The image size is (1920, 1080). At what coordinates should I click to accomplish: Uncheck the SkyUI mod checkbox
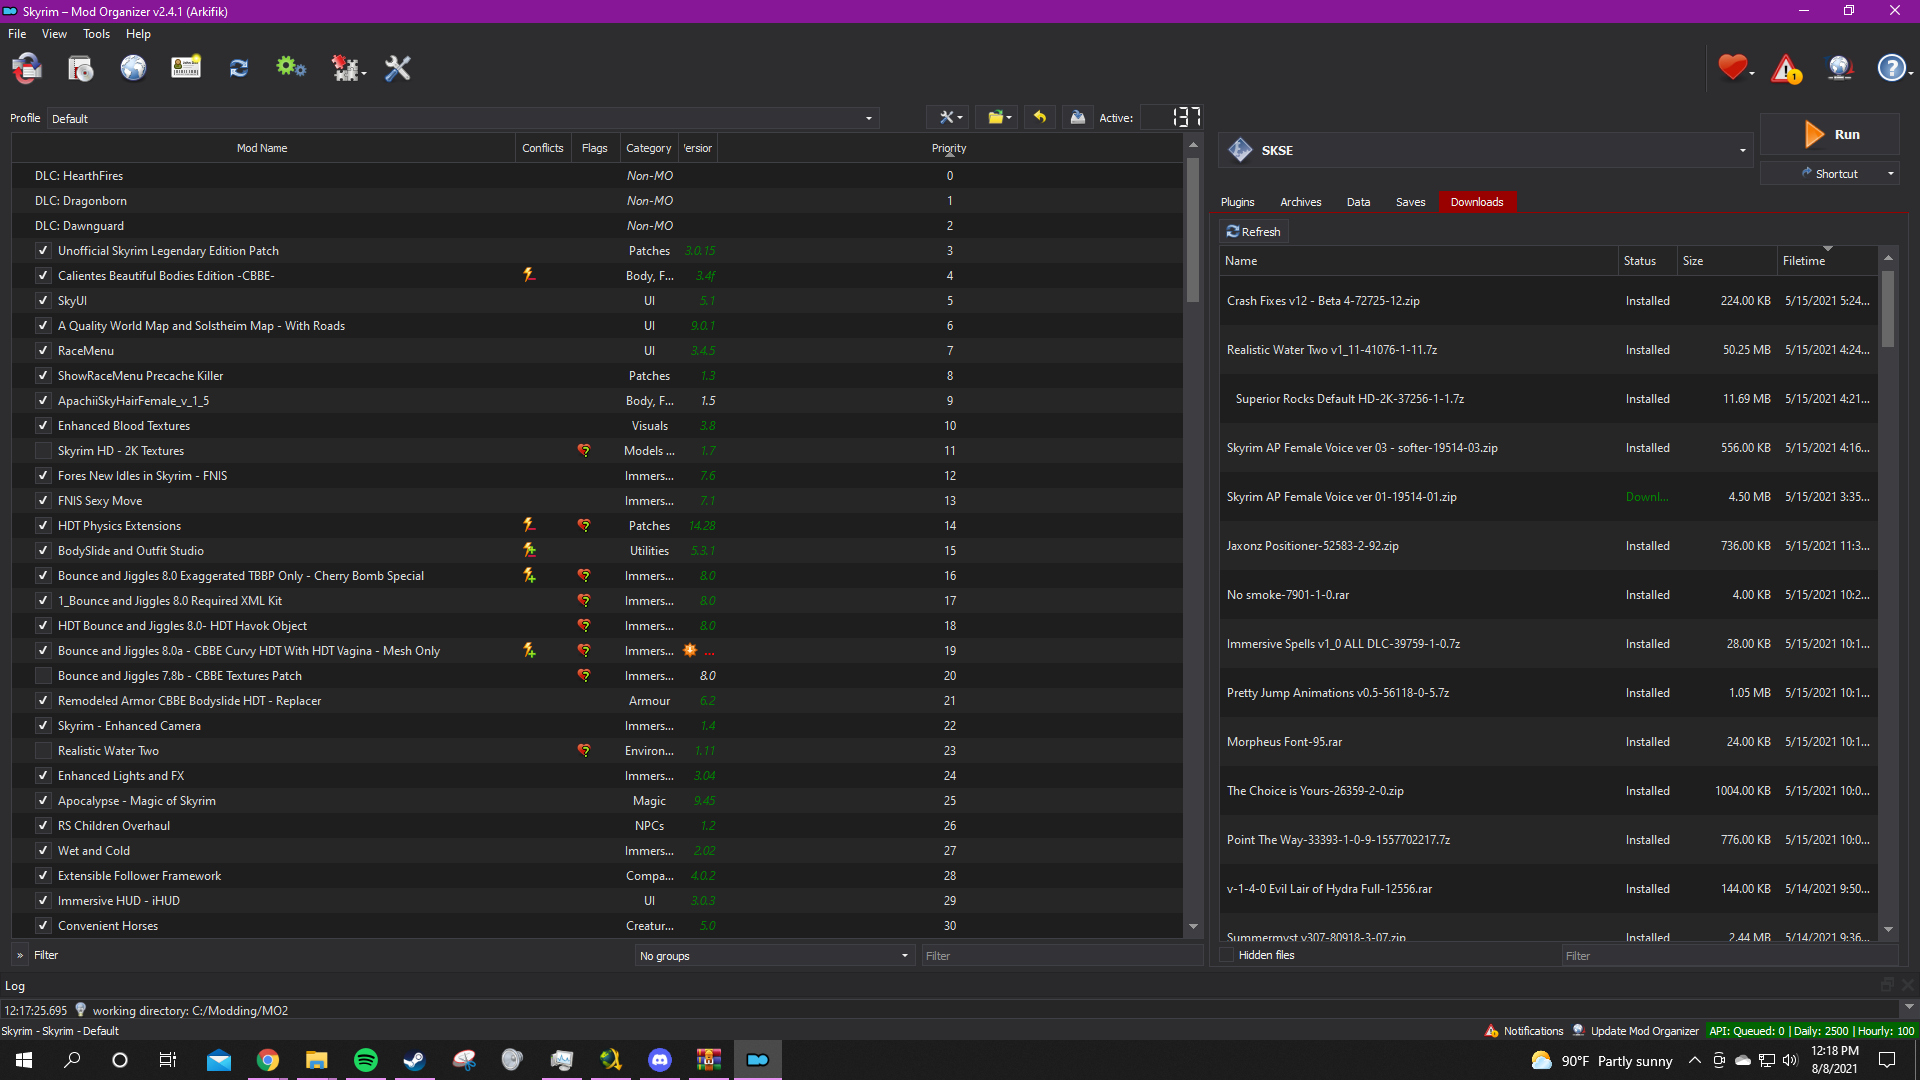click(43, 301)
